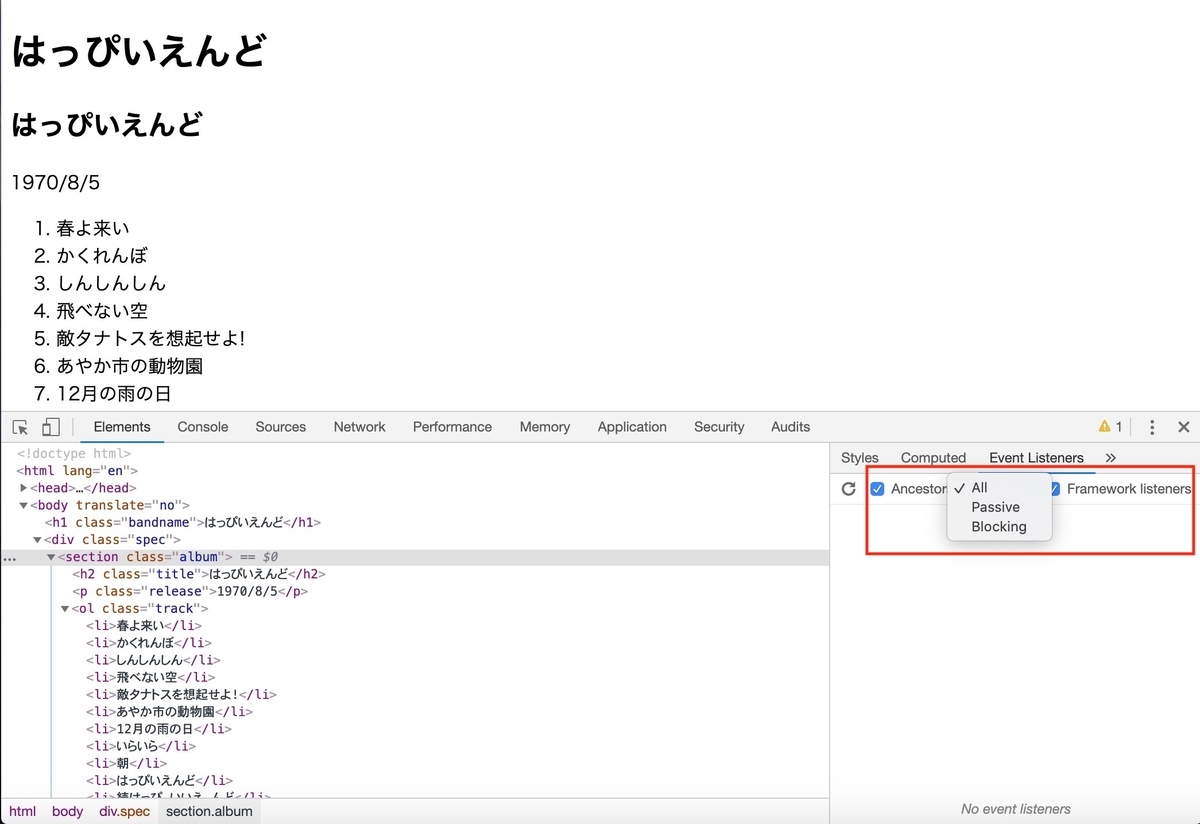This screenshot has height=824, width=1200.
Task: Open the Network tab
Action: click(x=360, y=427)
